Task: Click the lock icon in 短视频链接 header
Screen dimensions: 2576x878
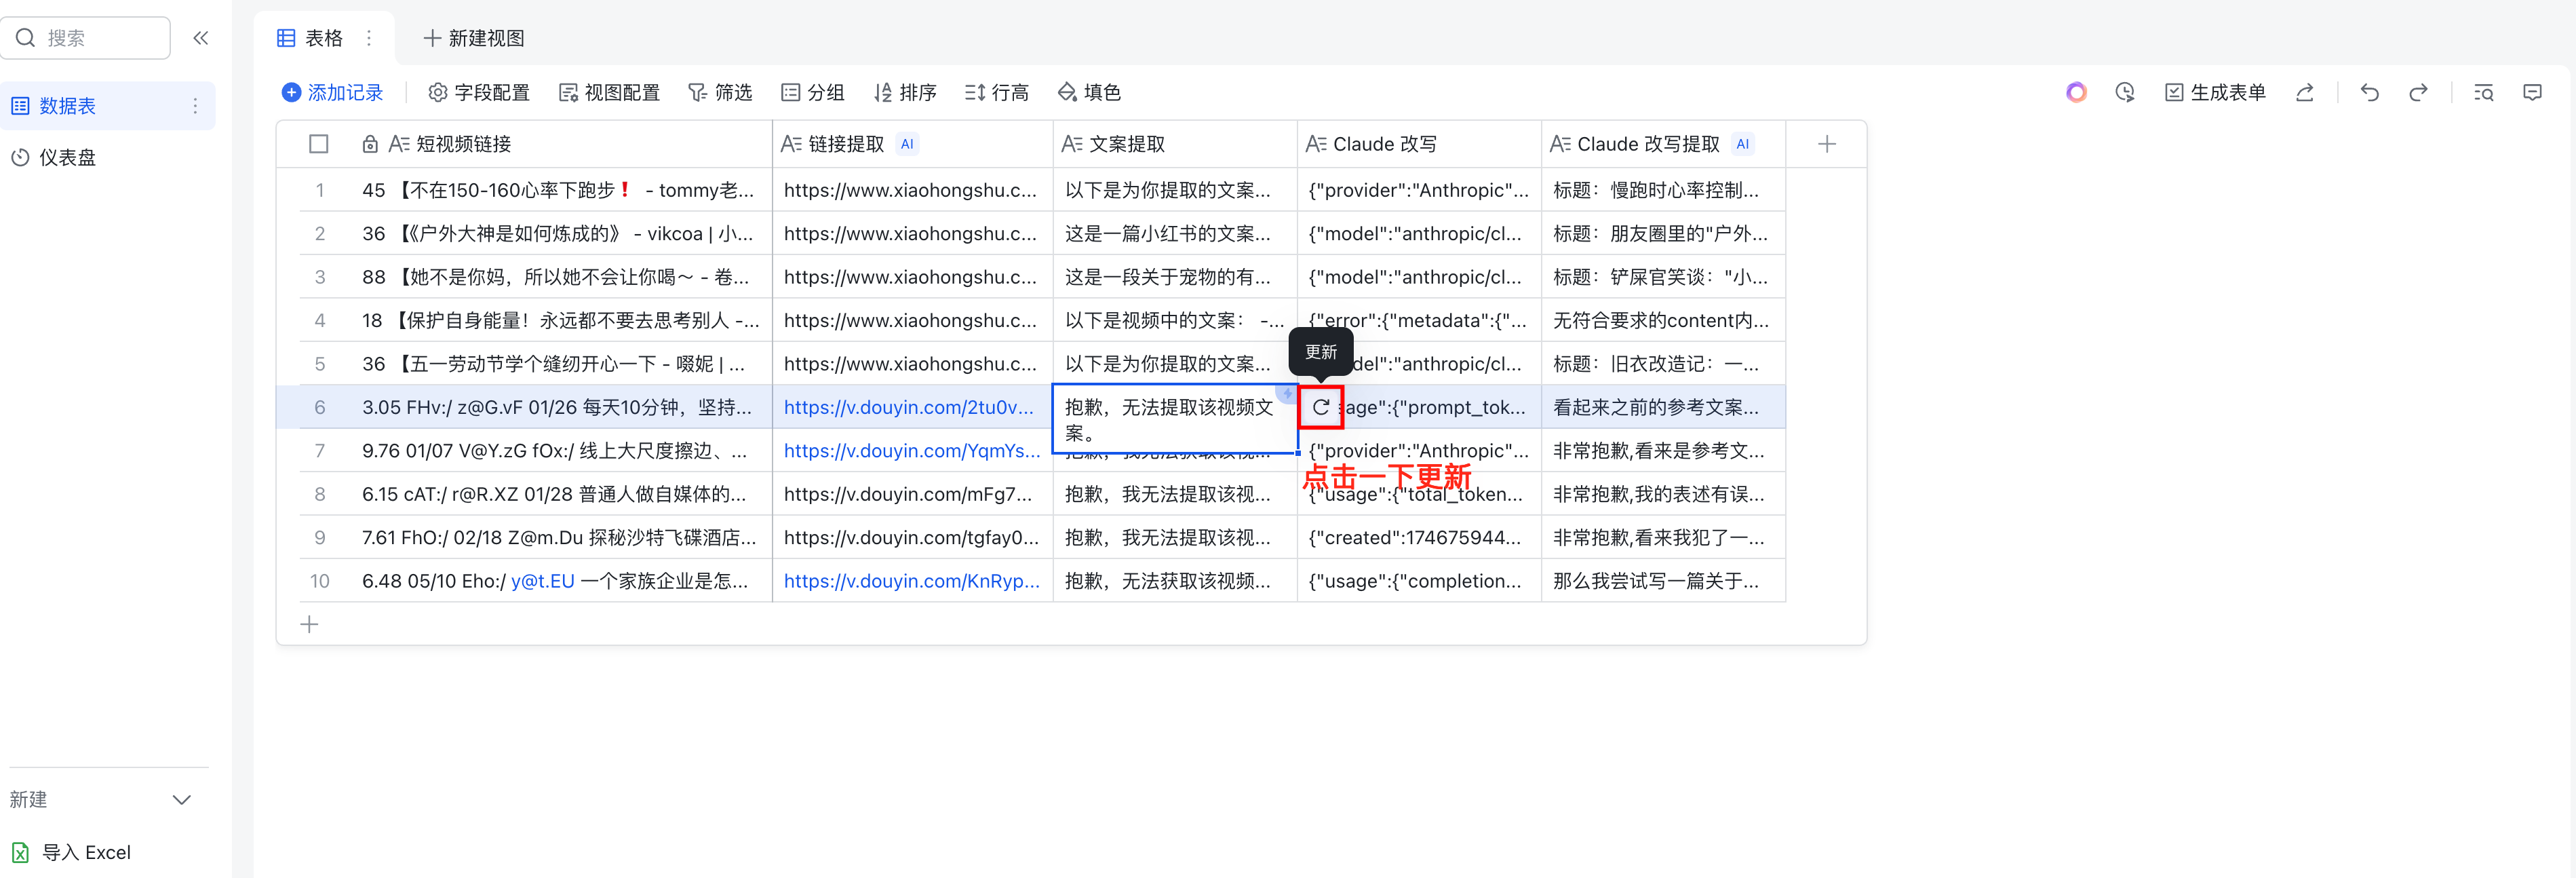Action: click(x=370, y=144)
